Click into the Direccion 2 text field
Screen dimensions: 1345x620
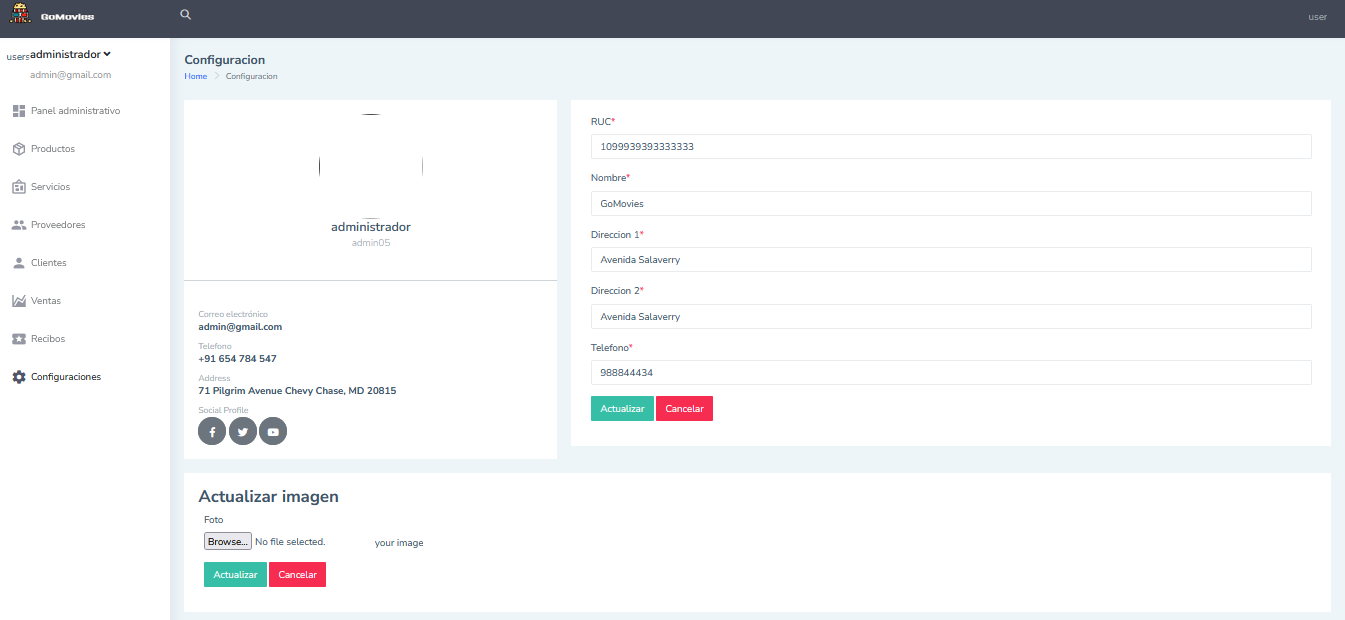(950, 317)
